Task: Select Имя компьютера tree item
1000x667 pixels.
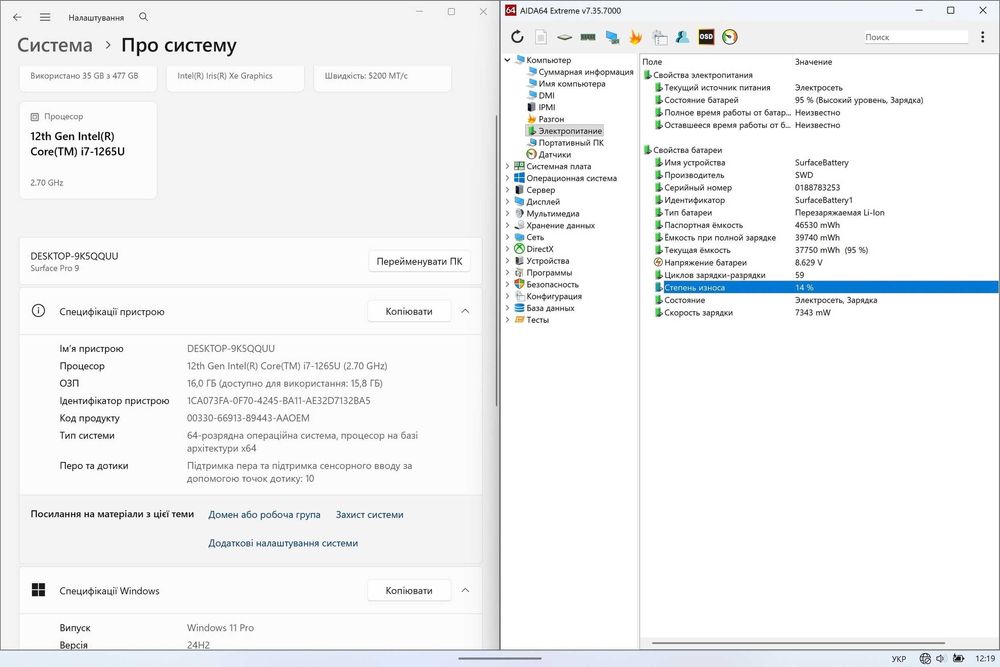Action: click(x=571, y=84)
